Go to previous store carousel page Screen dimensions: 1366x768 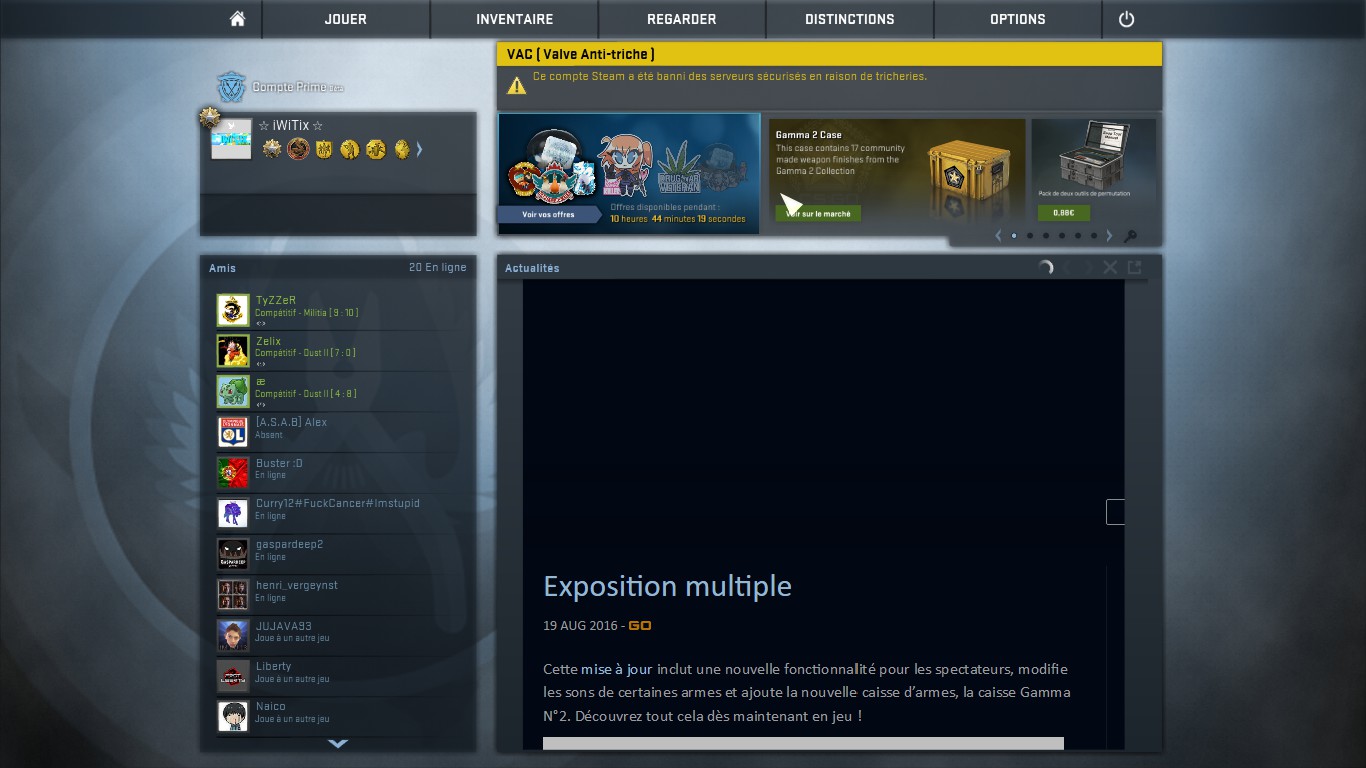(998, 236)
